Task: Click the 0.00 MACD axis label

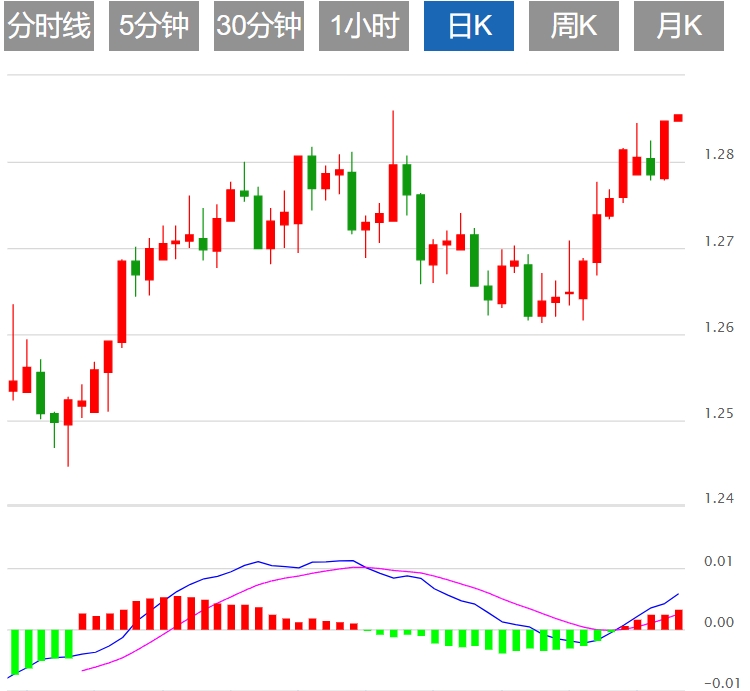Action: [x=718, y=622]
